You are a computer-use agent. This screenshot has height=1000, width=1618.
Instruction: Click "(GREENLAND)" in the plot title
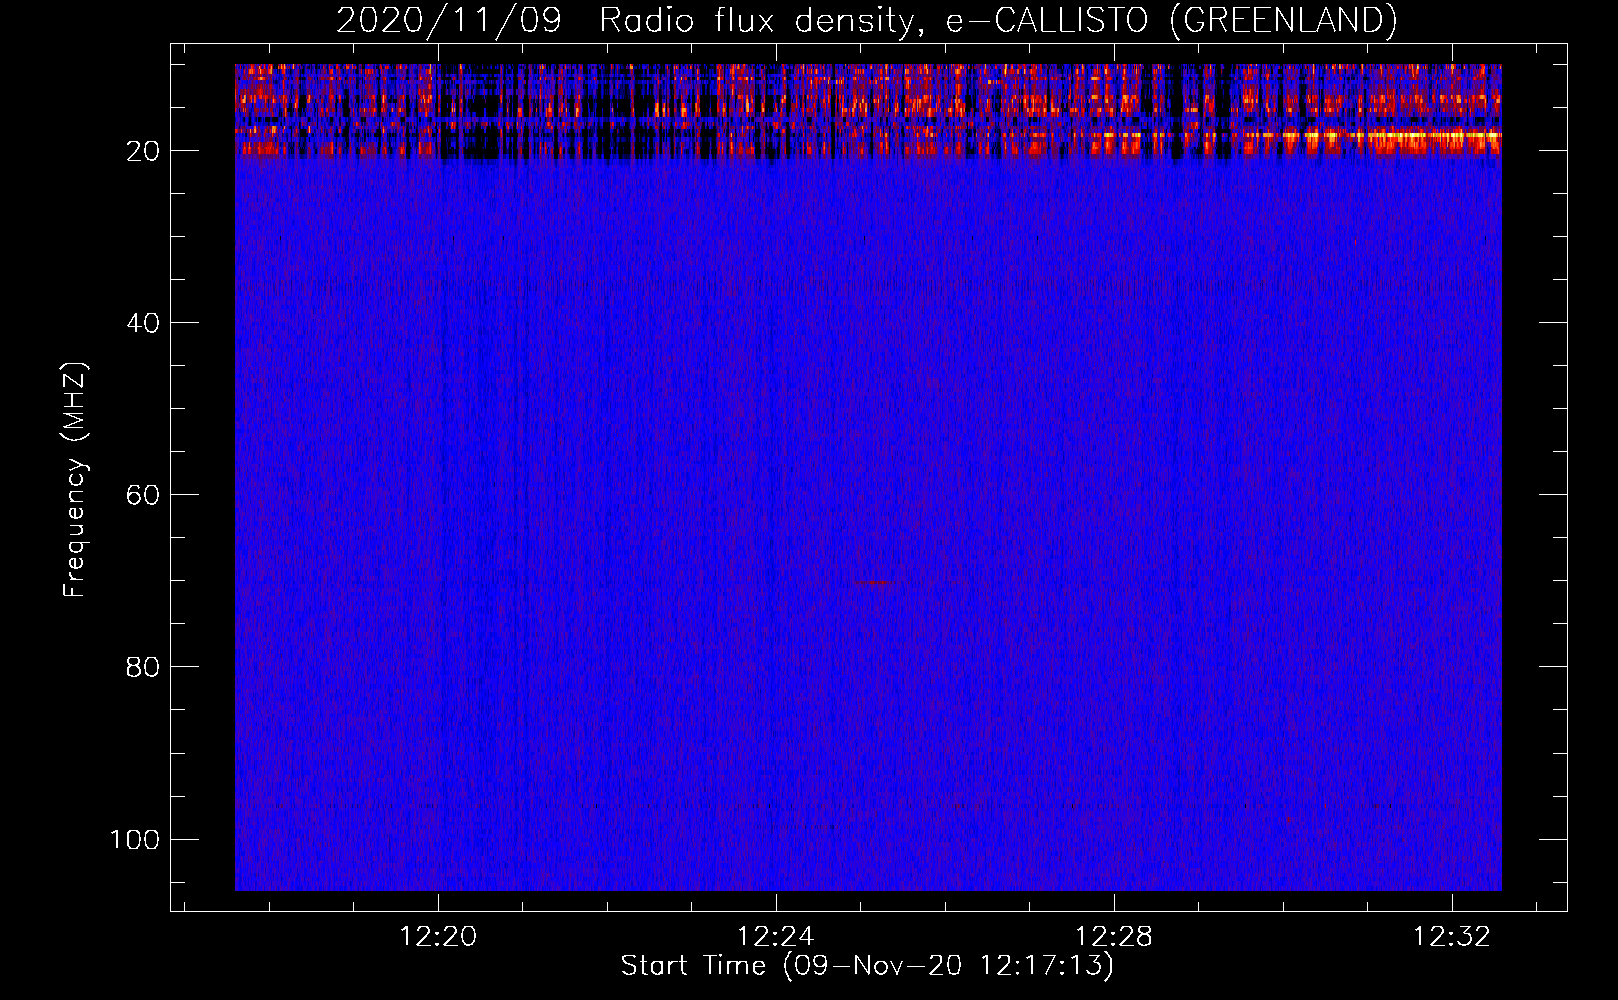pos(1282,21)
